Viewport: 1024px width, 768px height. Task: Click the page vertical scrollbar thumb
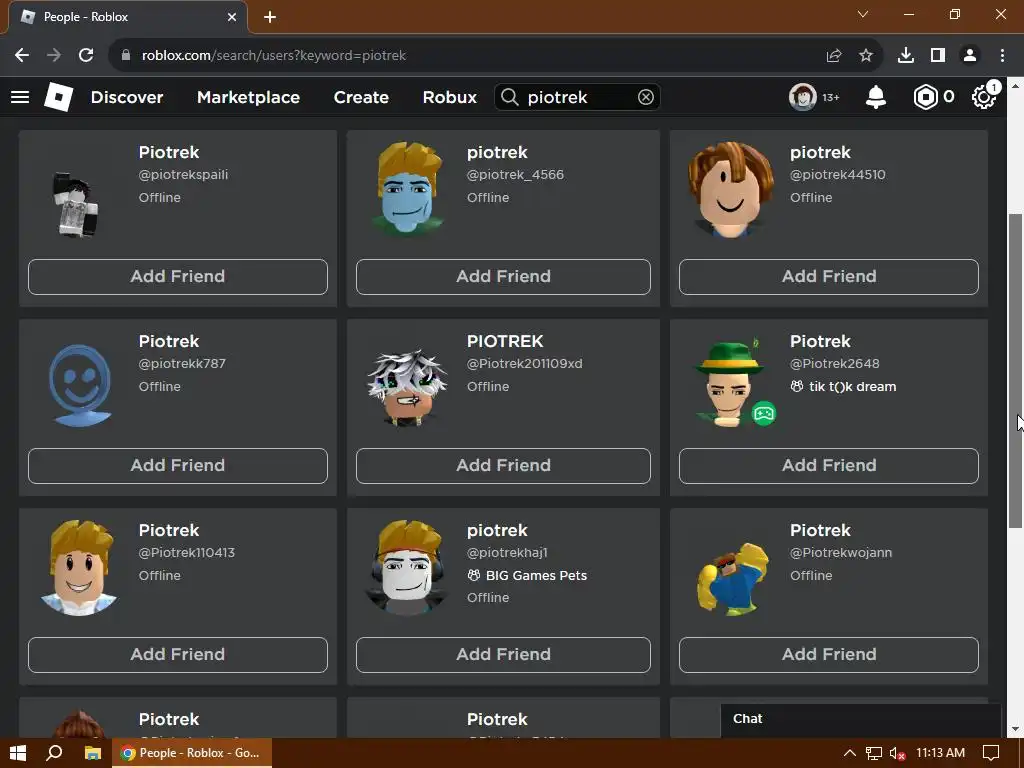pos(1016,370)
